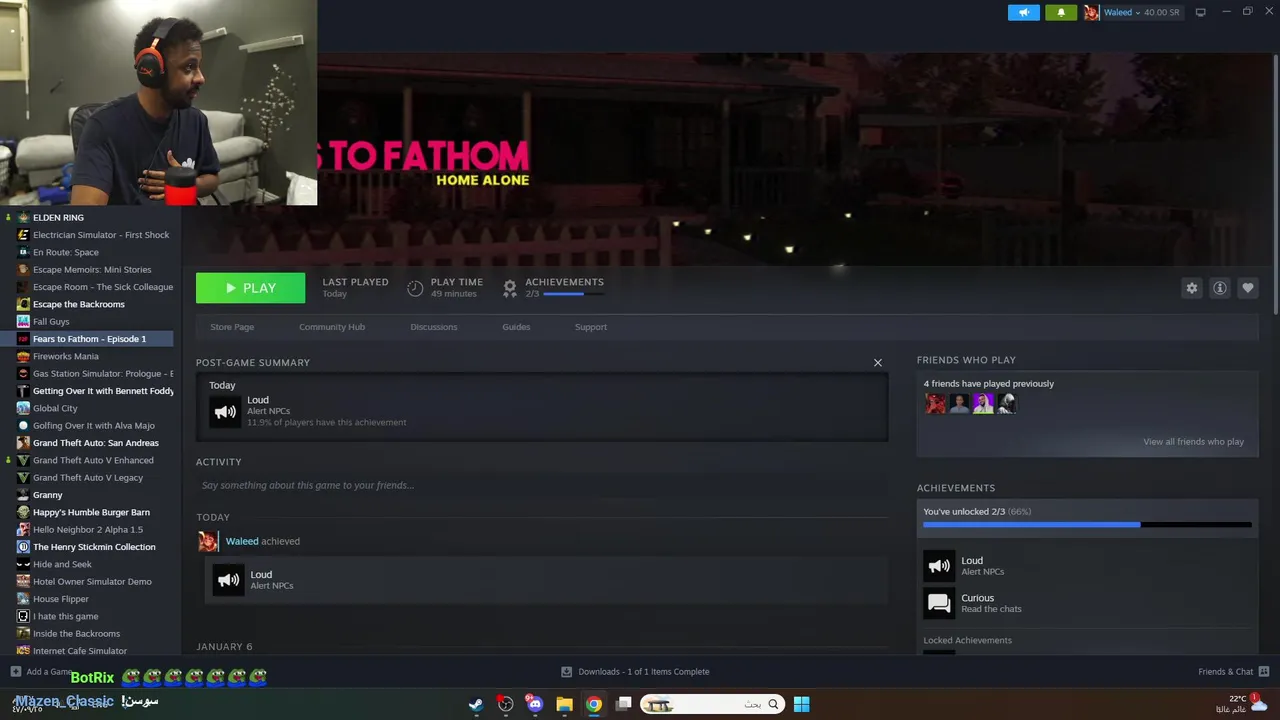Open Steam from the taskbar
The height and width of the screenshot is (720, 1280).
pyautogui.click(x=476, y=704)
